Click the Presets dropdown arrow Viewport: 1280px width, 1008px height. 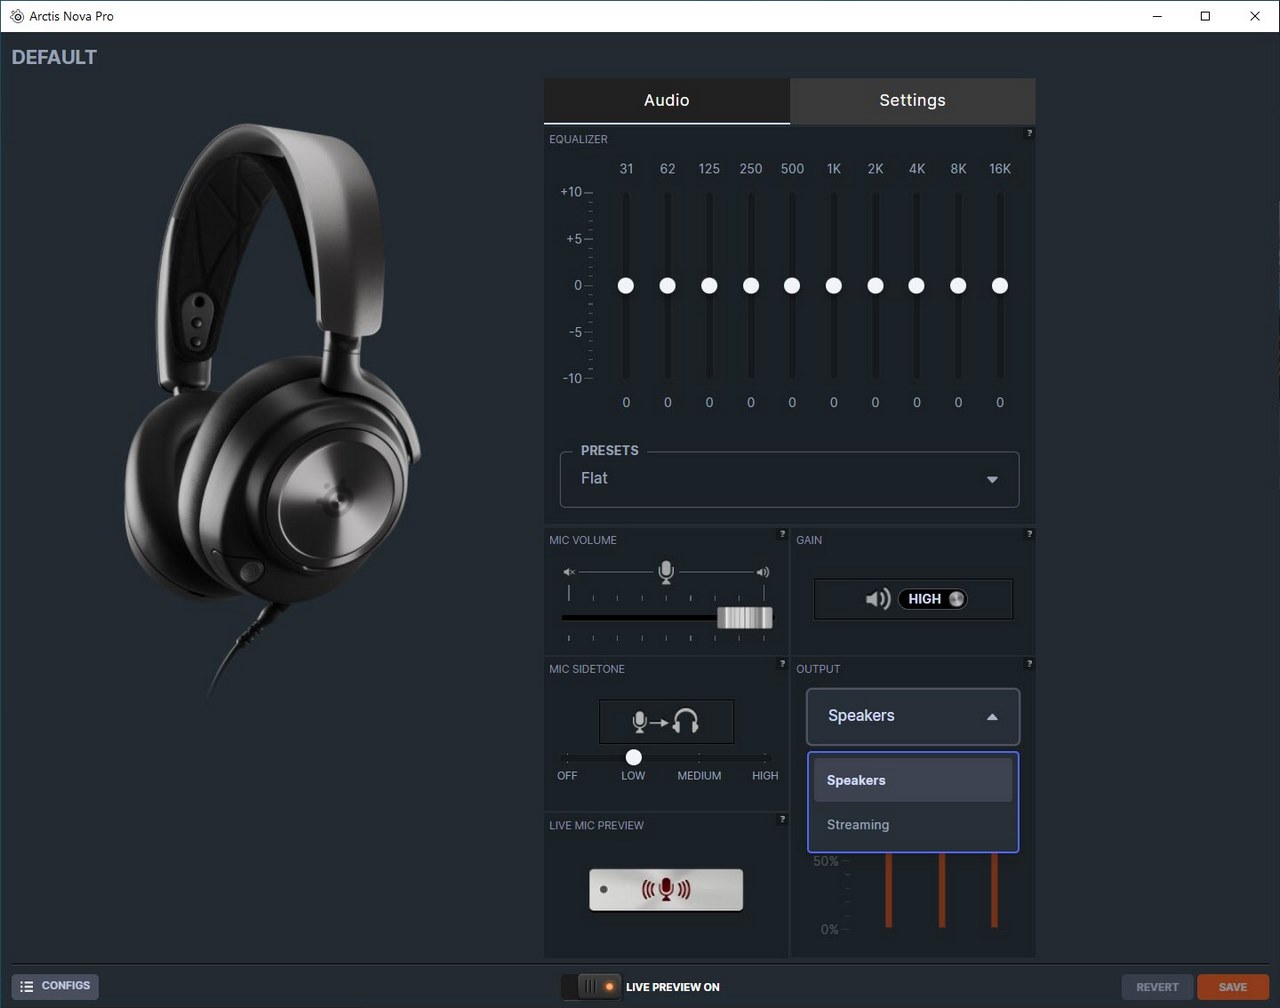tap(992, 480)
